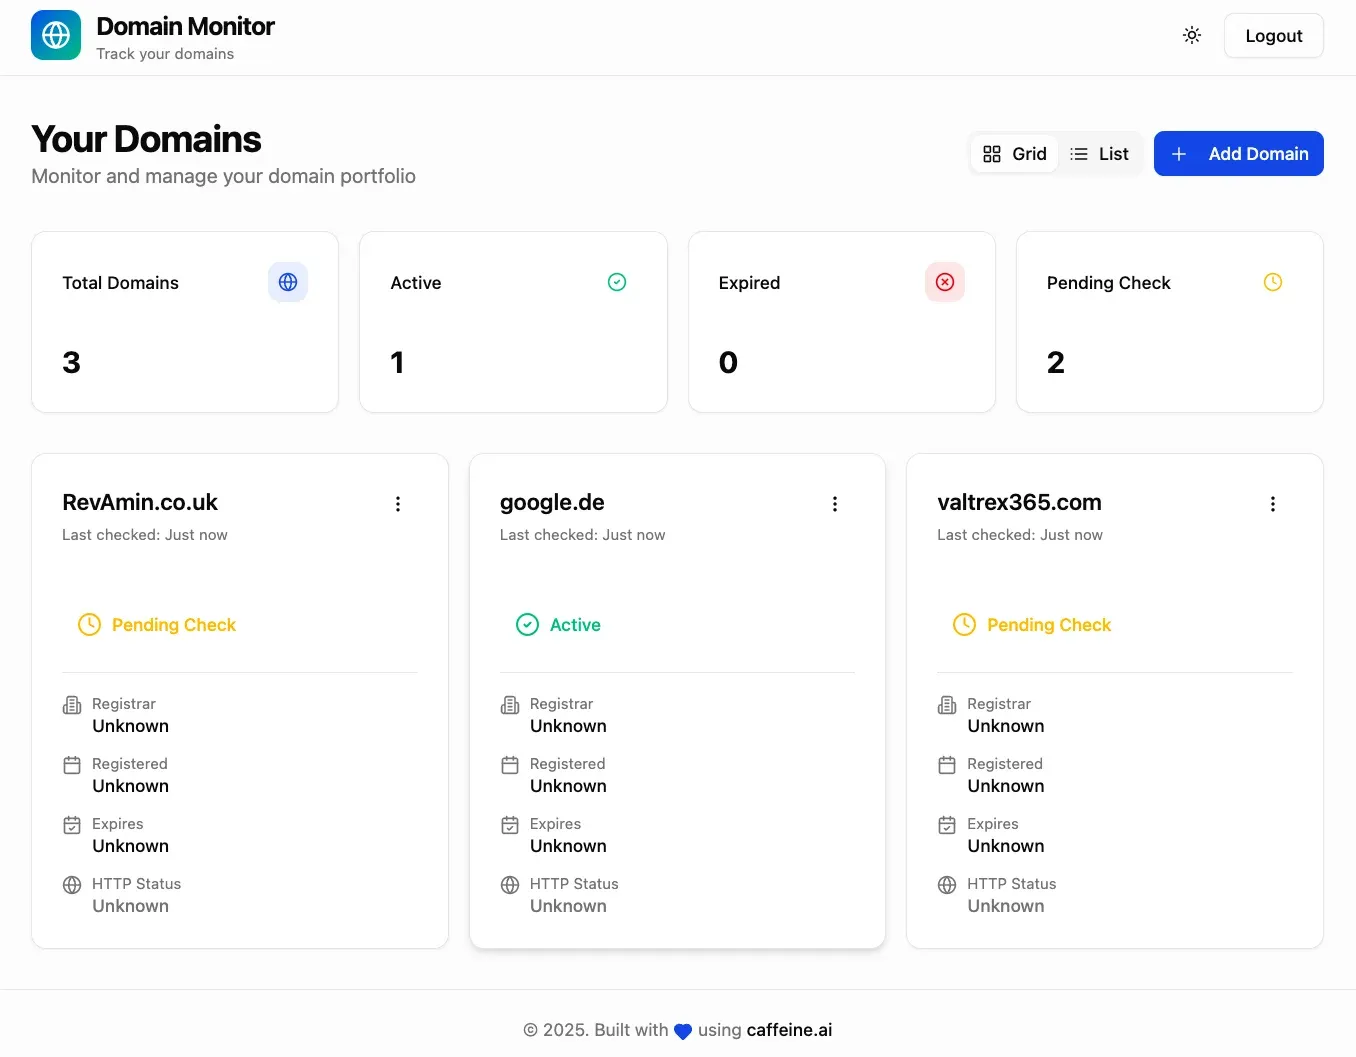Click the red X icon on Expired card
The width and height of the screenshot is (1356, 1057).
945,282
